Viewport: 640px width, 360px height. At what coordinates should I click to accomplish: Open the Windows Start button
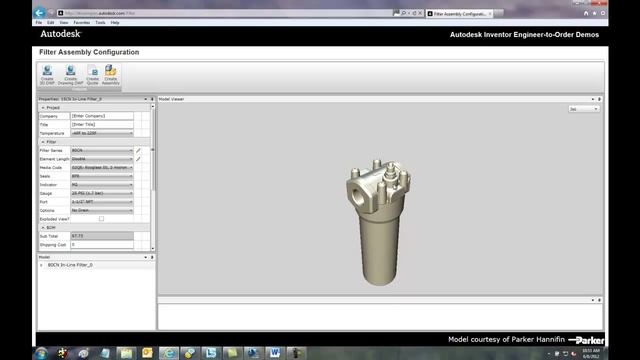pos(41,353)
